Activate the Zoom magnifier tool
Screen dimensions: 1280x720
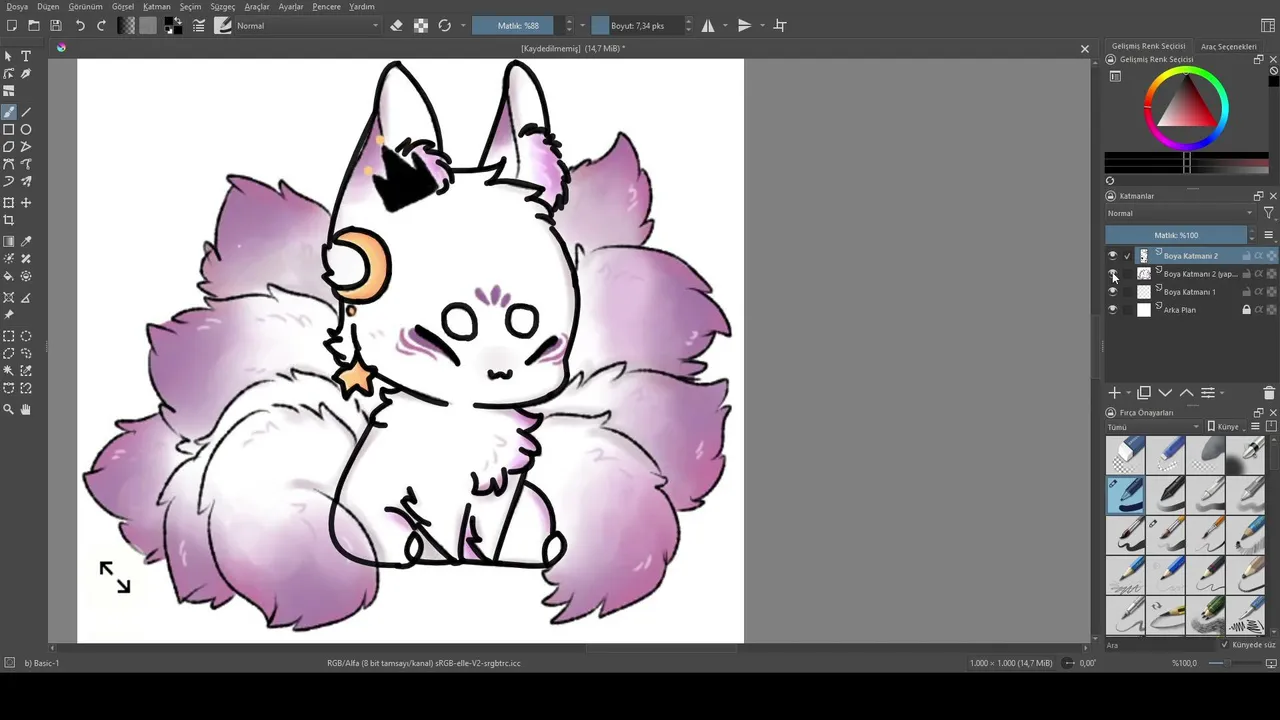tap(9, 409)
